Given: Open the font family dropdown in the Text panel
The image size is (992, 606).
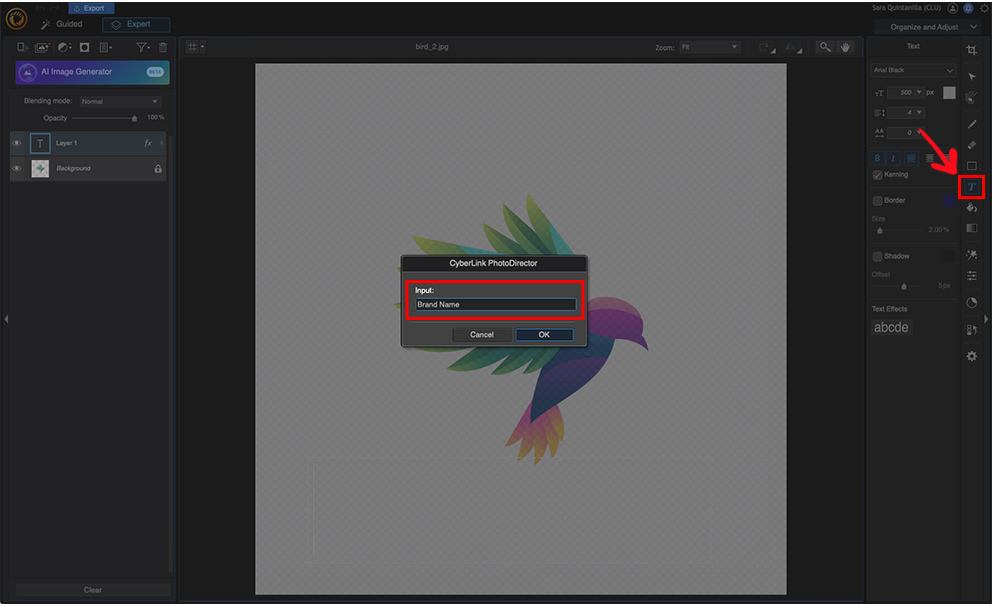Looking at the screenshot, I should pos(912,69).
